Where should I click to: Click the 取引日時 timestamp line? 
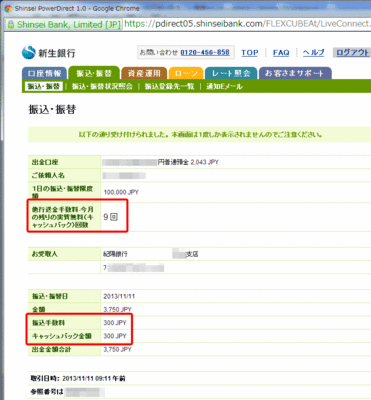click(x=78, y=379)
